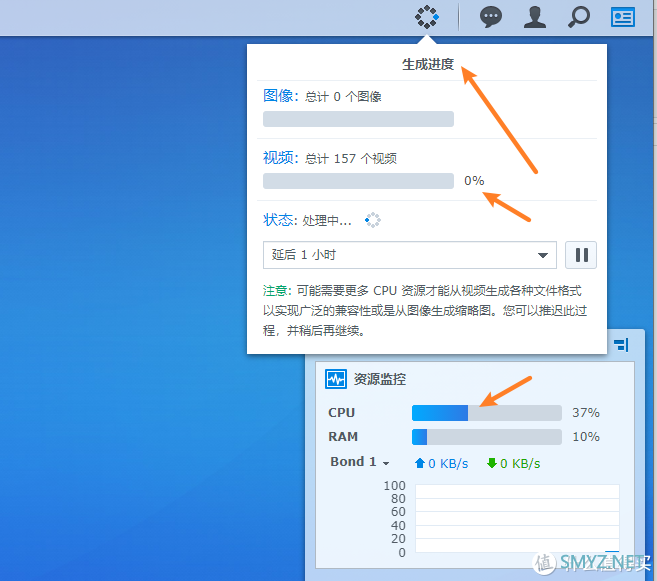Click the download speed 0 KB/s value

point(520,464)
